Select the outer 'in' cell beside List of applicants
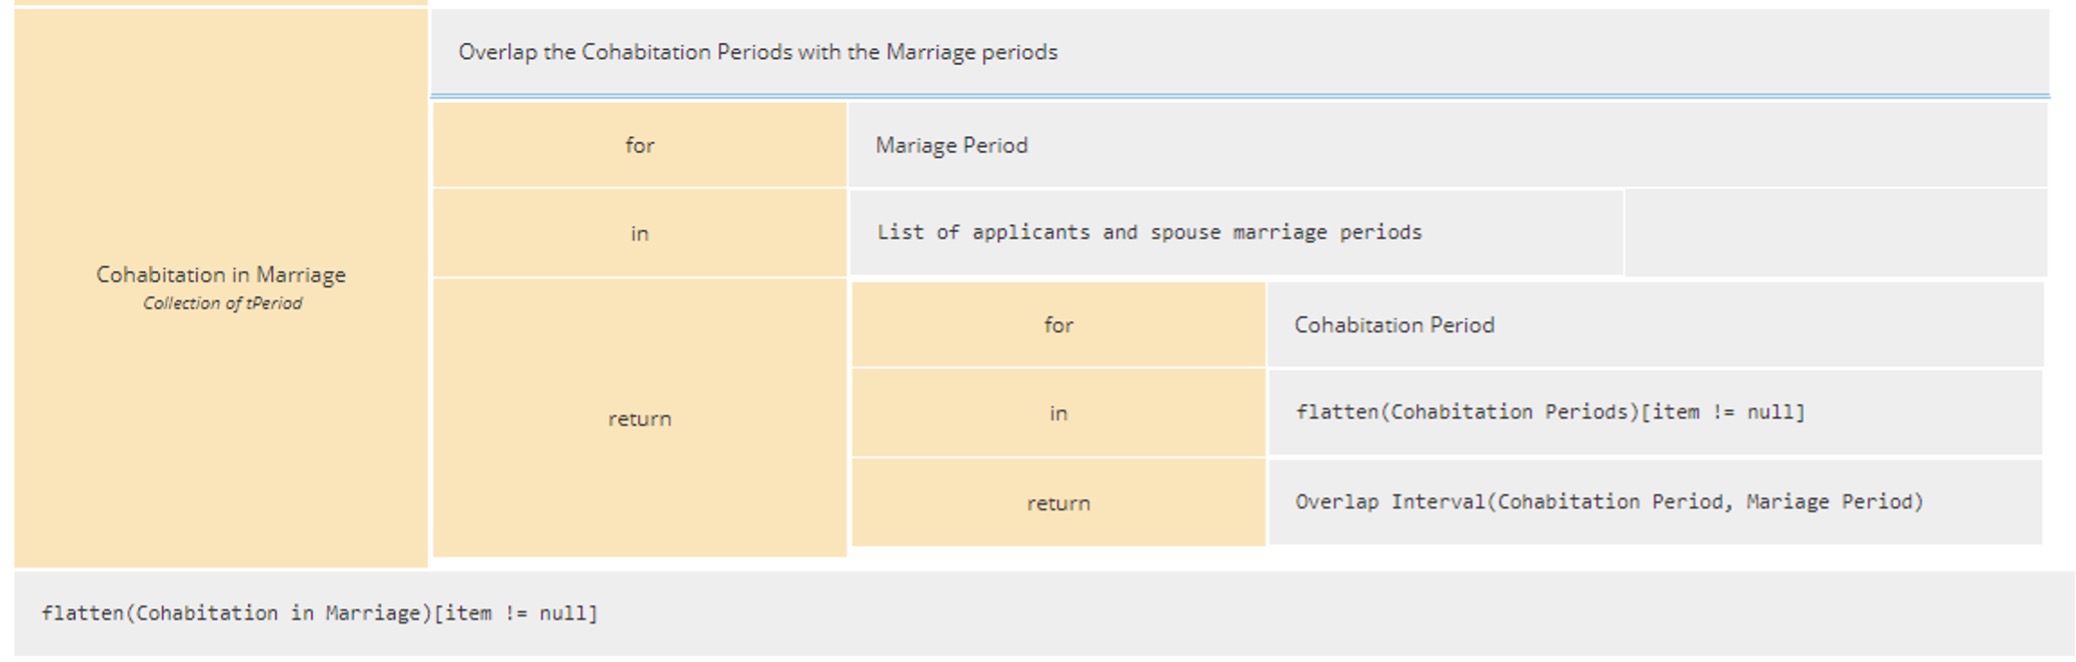Image resolution: width=2076 pixels, height=662 pixels. point(639,233)
